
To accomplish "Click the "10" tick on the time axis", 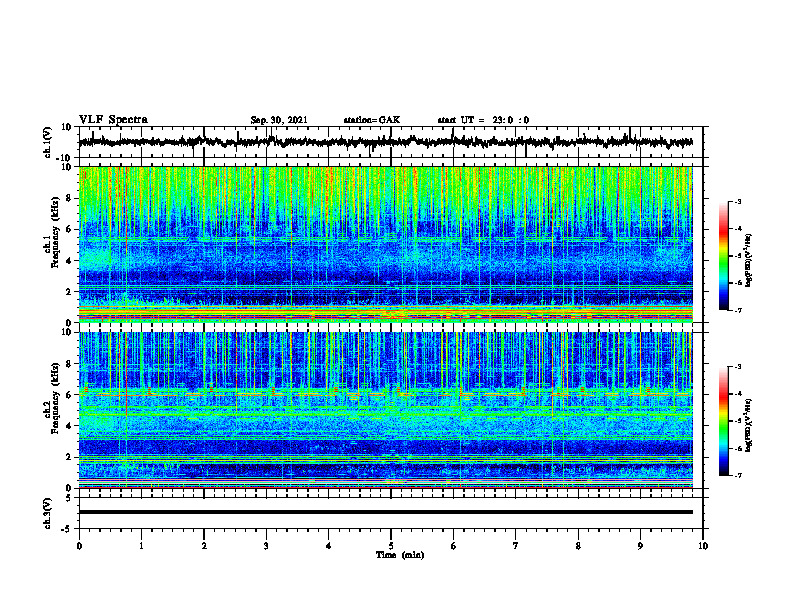I will (703, 546).
